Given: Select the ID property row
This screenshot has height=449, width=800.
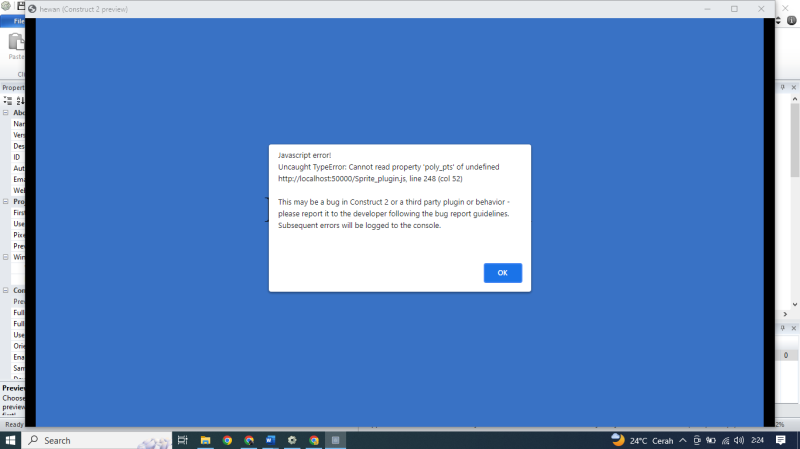Looking at the screenshot, I should 18,157.
